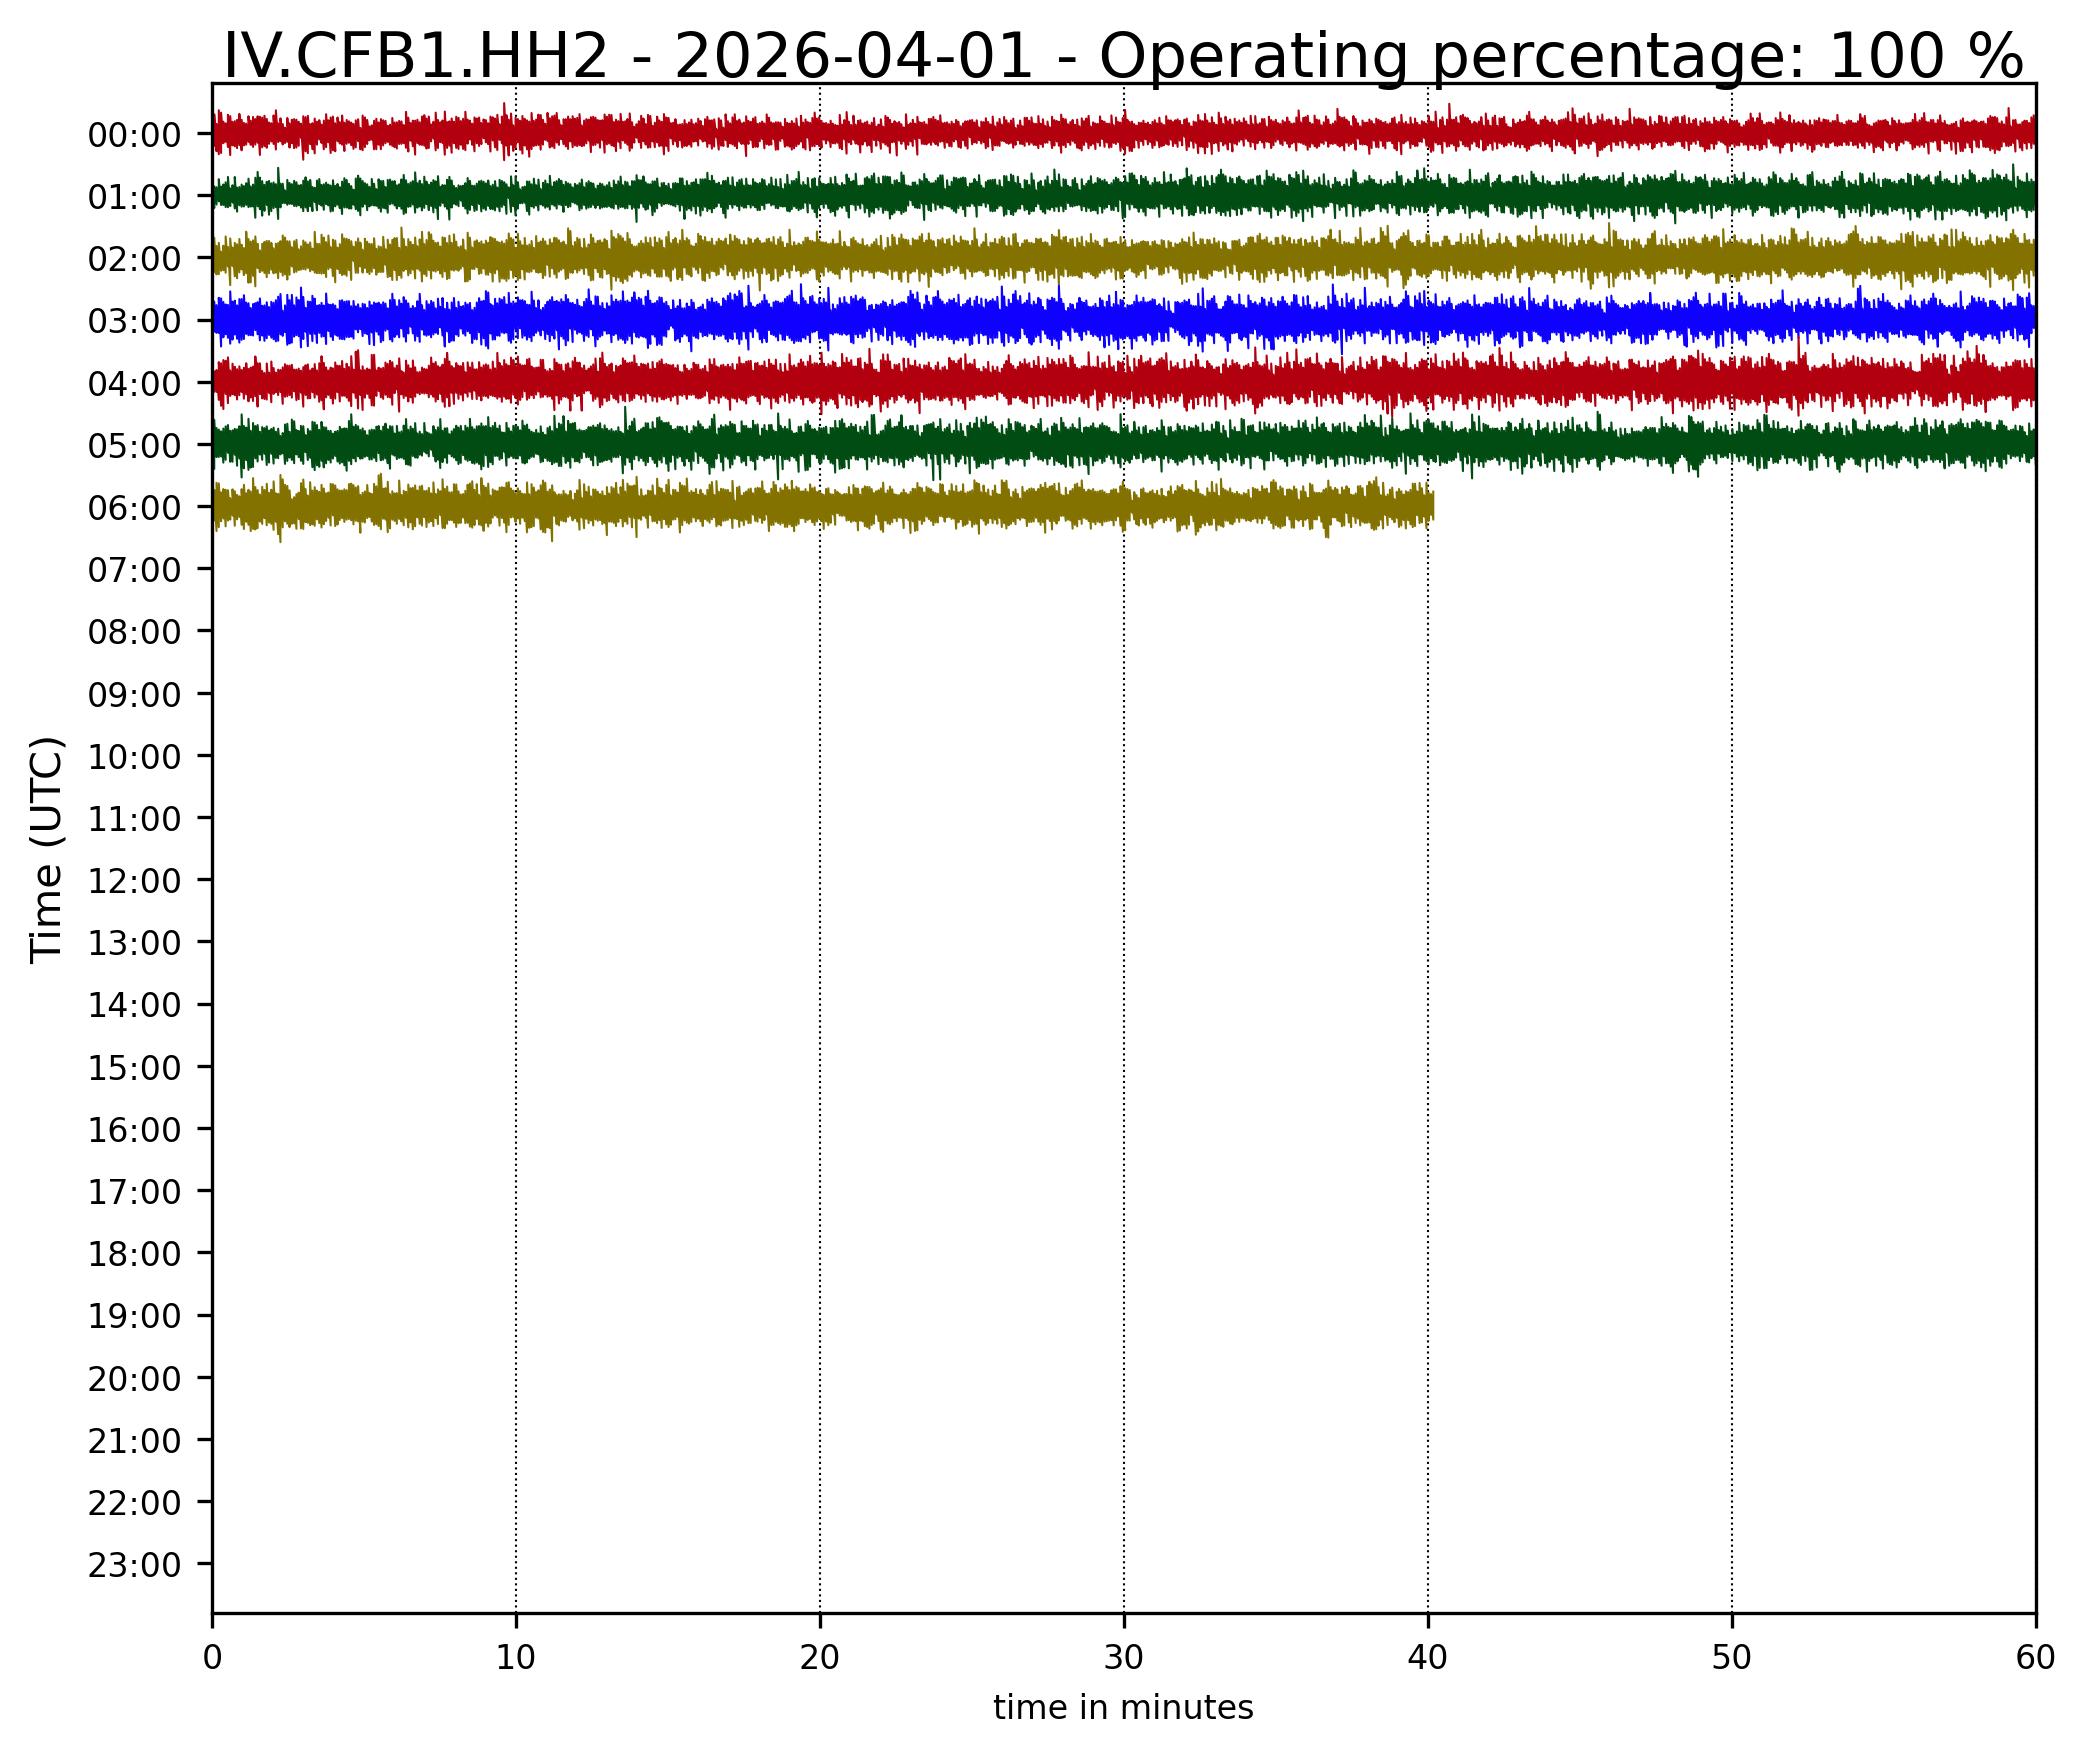Click the 'Operating percentage: 100 %' text
This screenshot has width=2087, height=1755.
coord(1561,56)
